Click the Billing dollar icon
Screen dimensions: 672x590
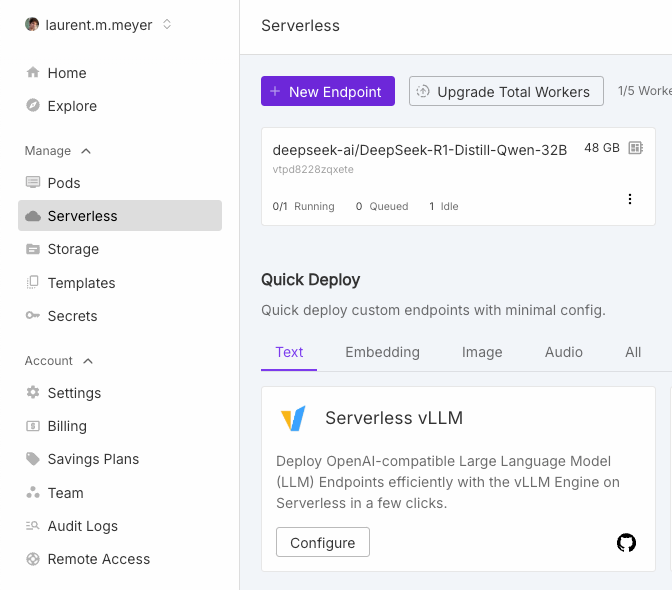coord(33,426)
